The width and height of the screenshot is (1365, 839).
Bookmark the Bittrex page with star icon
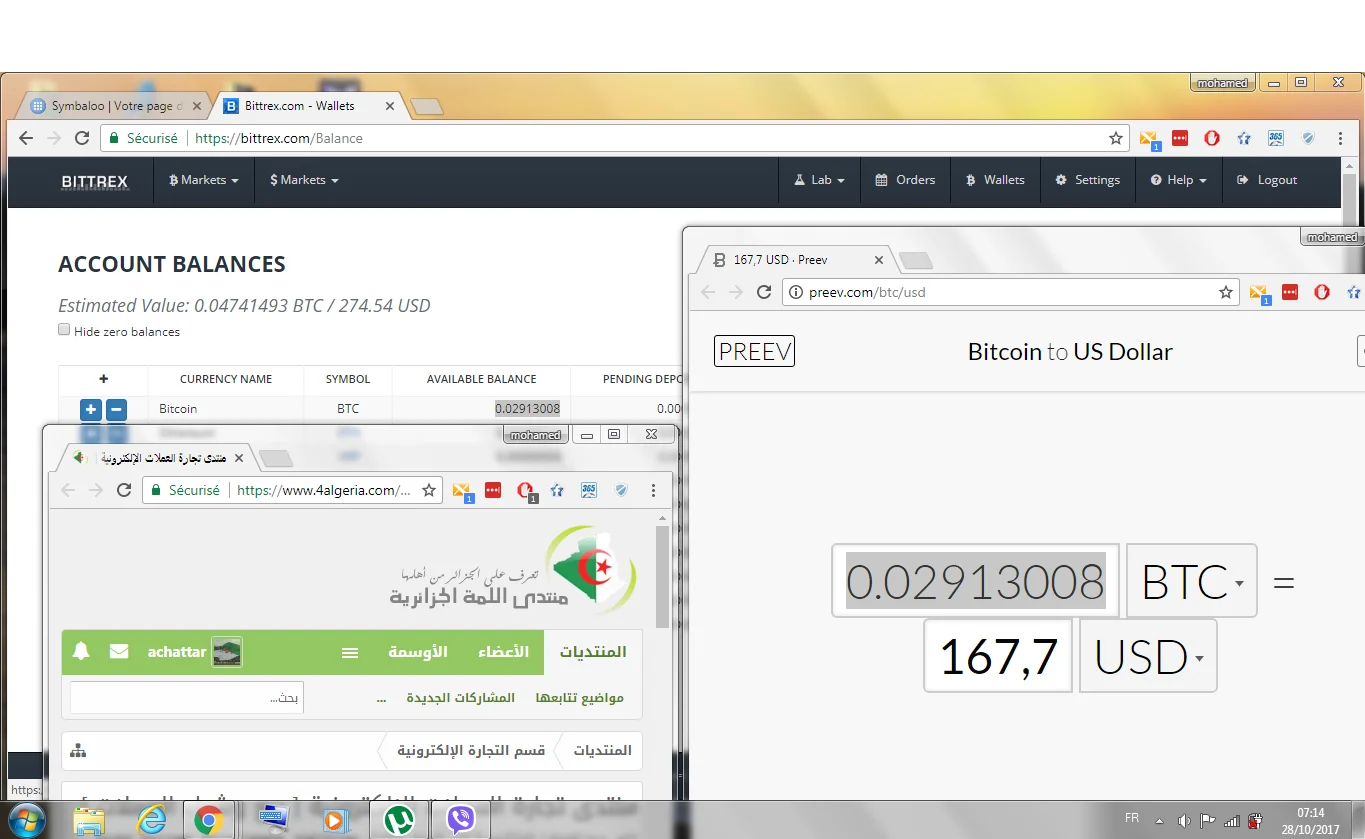point(1116,138)
